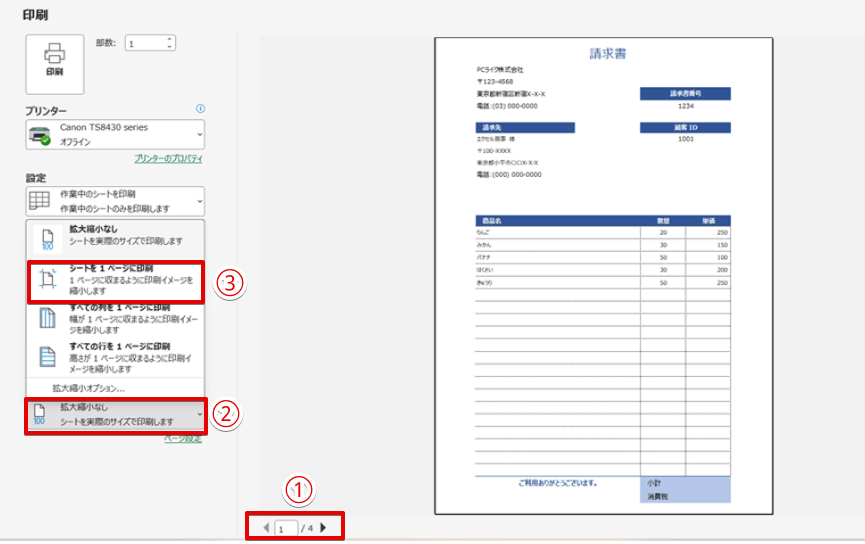Click the printer icon Print button
The width and height of the screenshot is (865, 544).
coord(54,63)
